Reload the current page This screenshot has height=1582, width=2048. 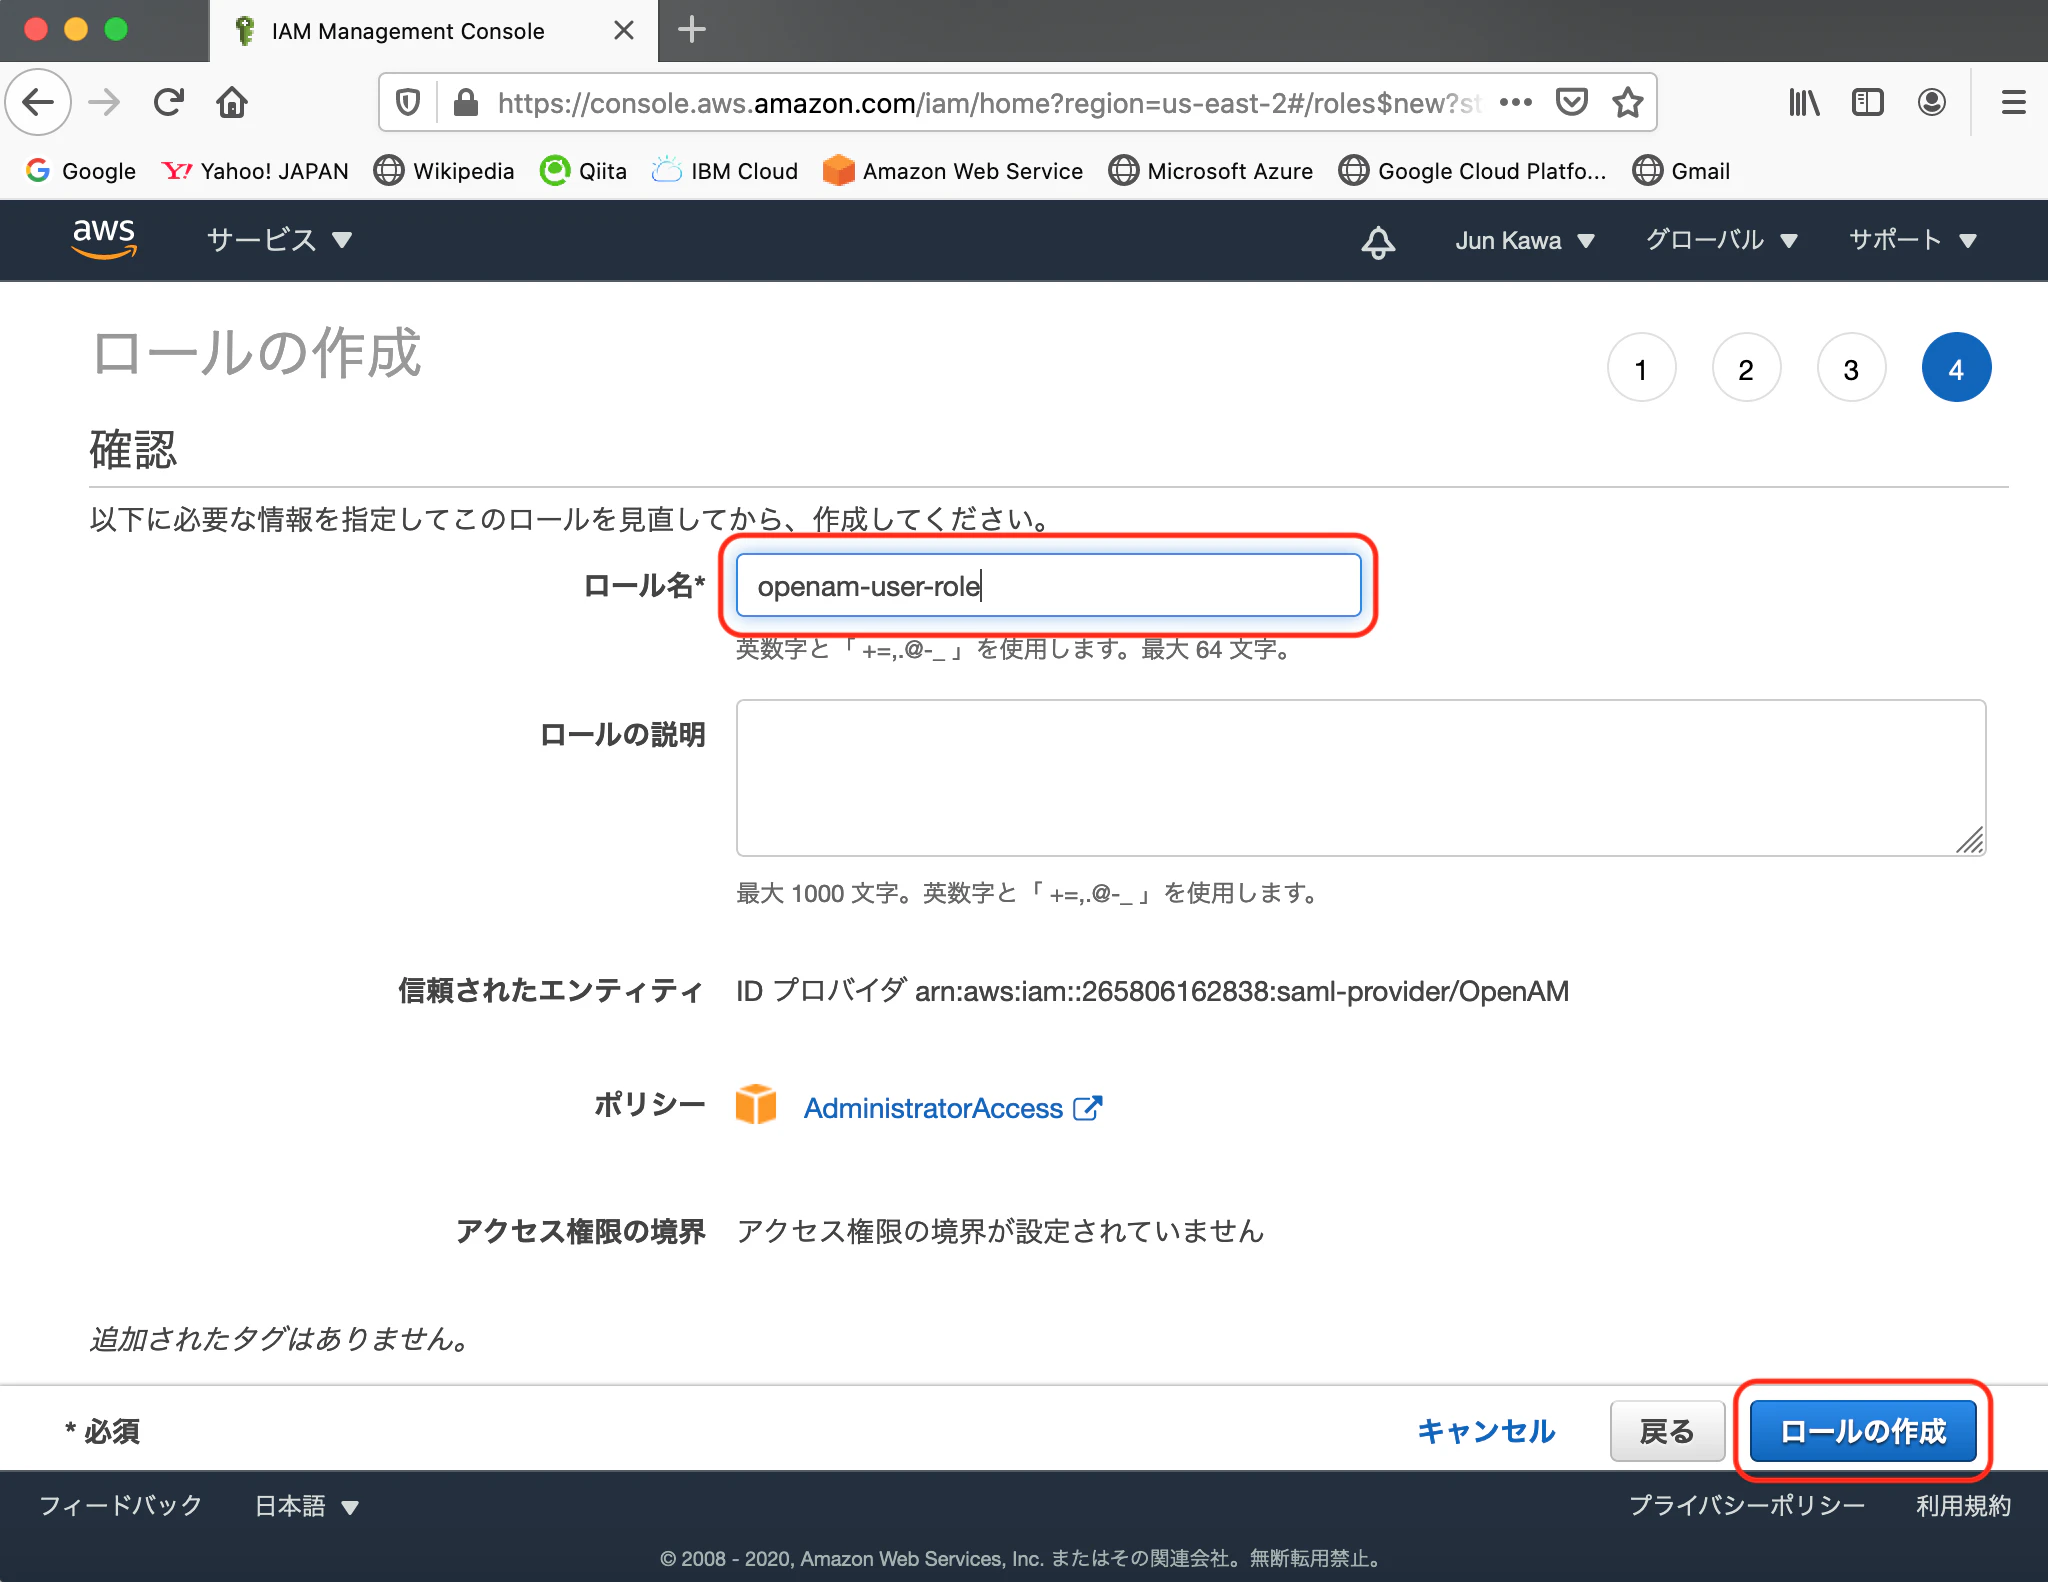tap(168, 102)
